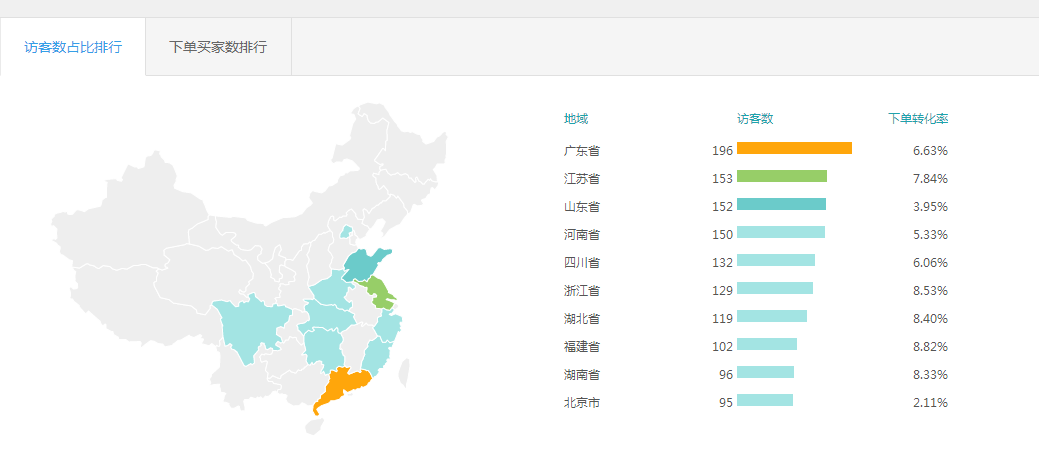Select the 福建省 row label

(x=582, y=347)
